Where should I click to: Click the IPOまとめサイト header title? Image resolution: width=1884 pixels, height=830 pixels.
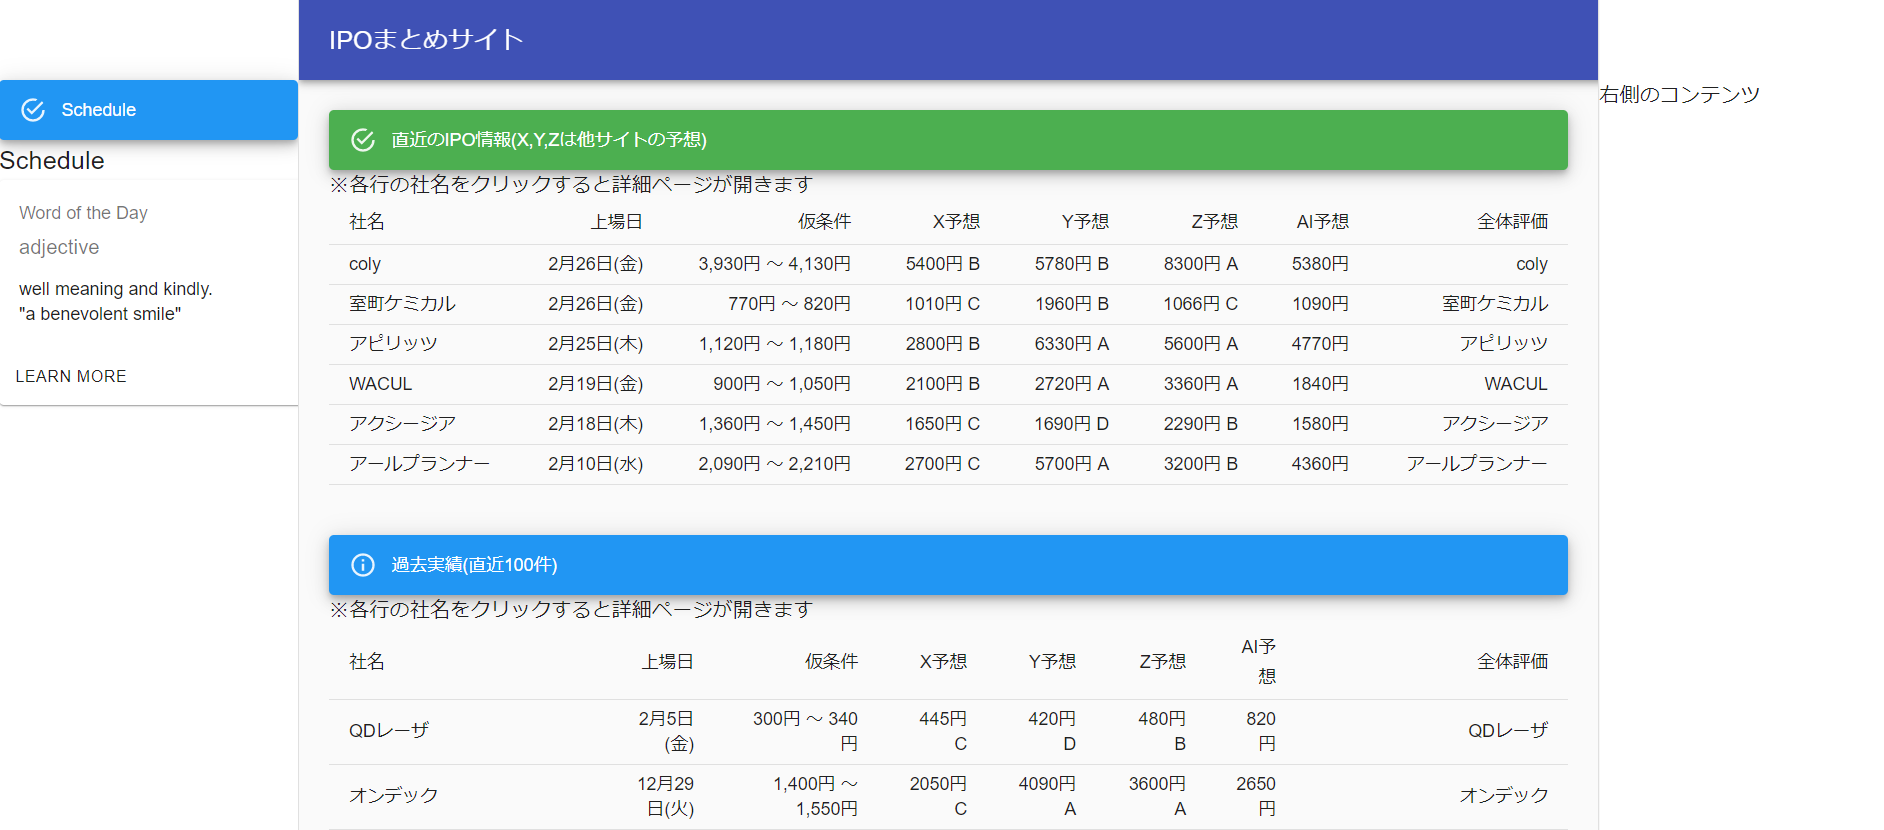click(426, 40)
